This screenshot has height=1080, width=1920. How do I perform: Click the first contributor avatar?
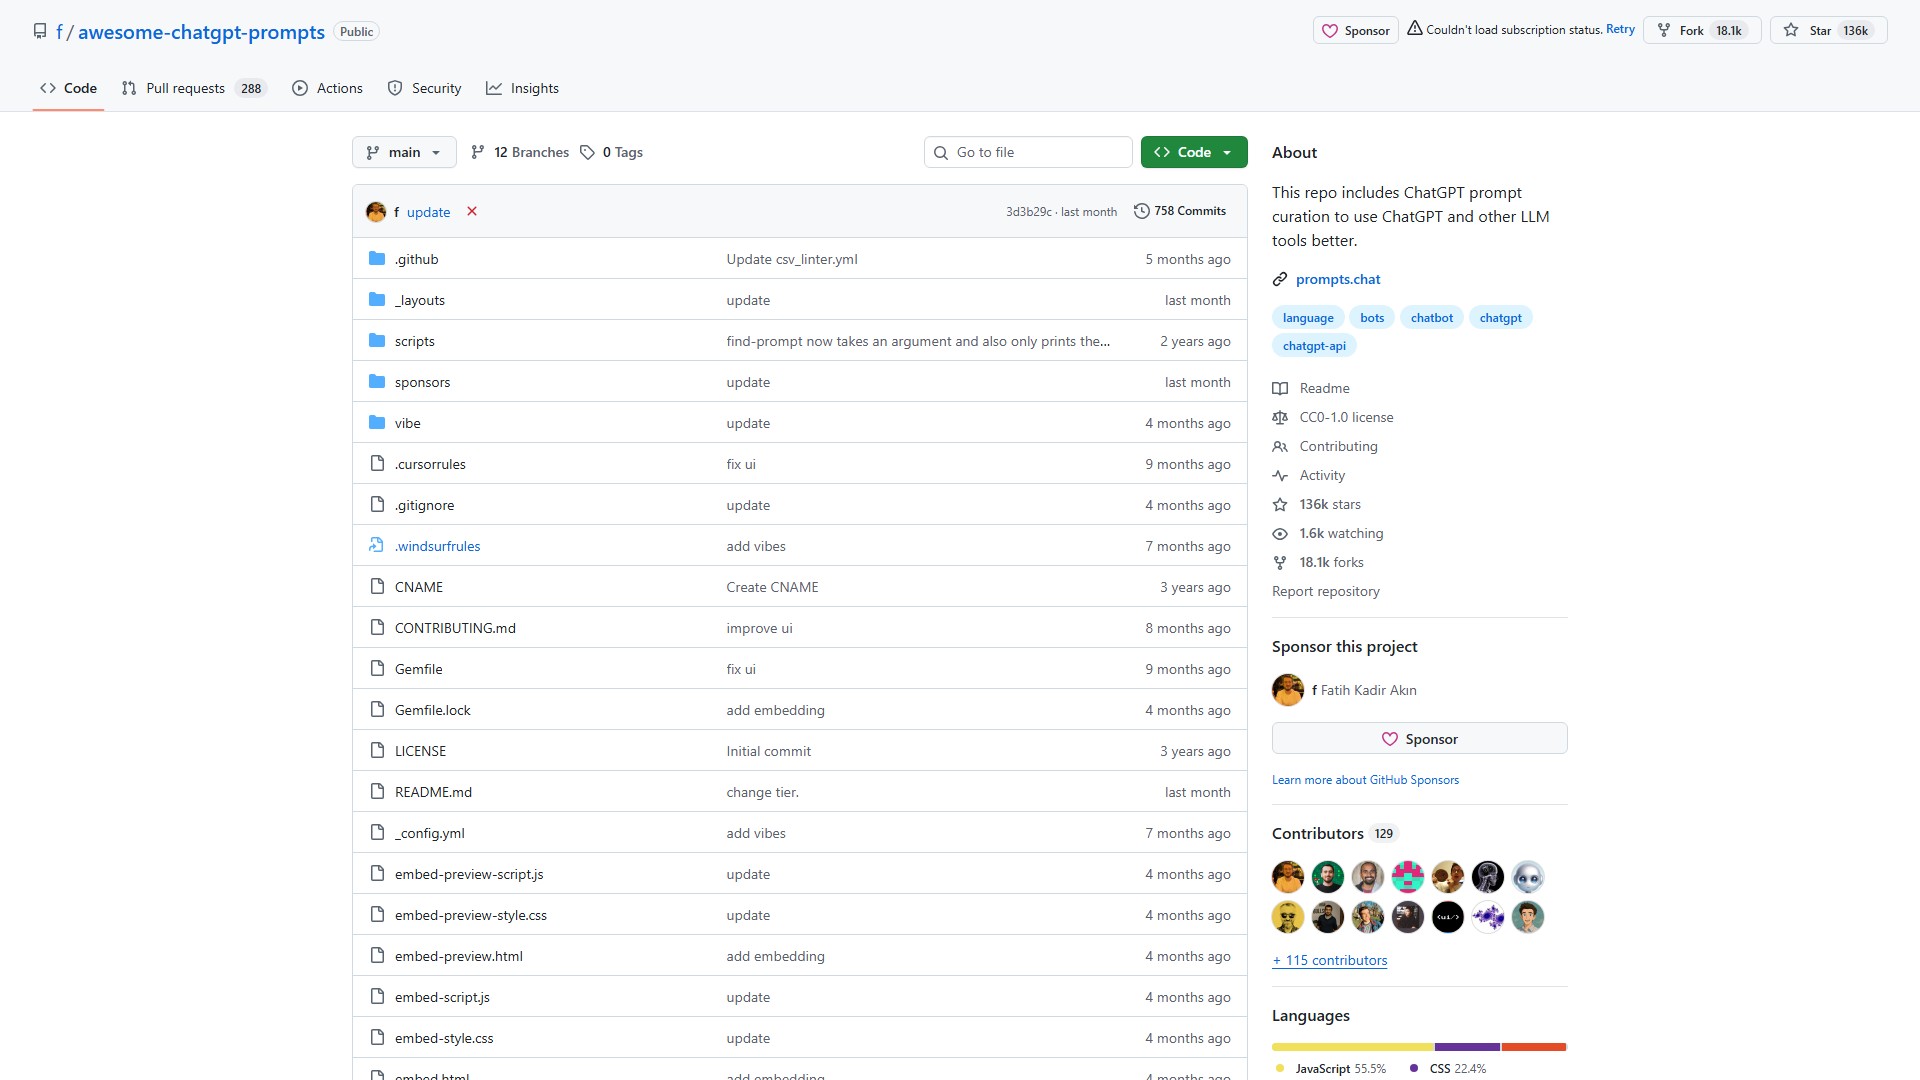tap(1288, 877)
